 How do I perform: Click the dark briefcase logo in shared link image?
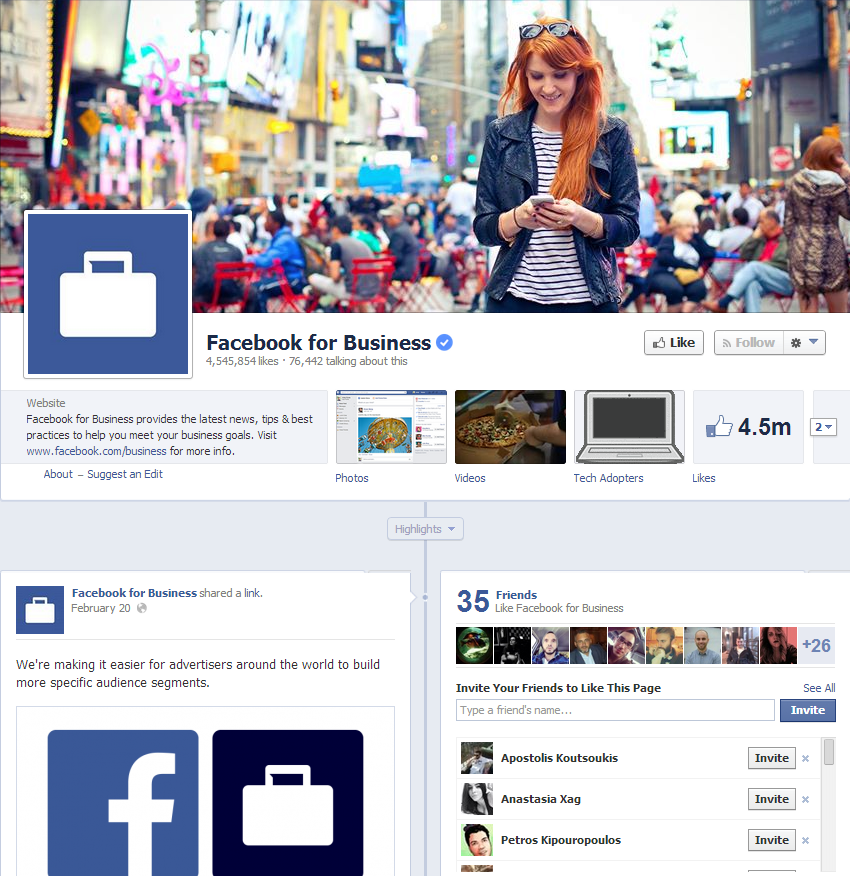288,803
